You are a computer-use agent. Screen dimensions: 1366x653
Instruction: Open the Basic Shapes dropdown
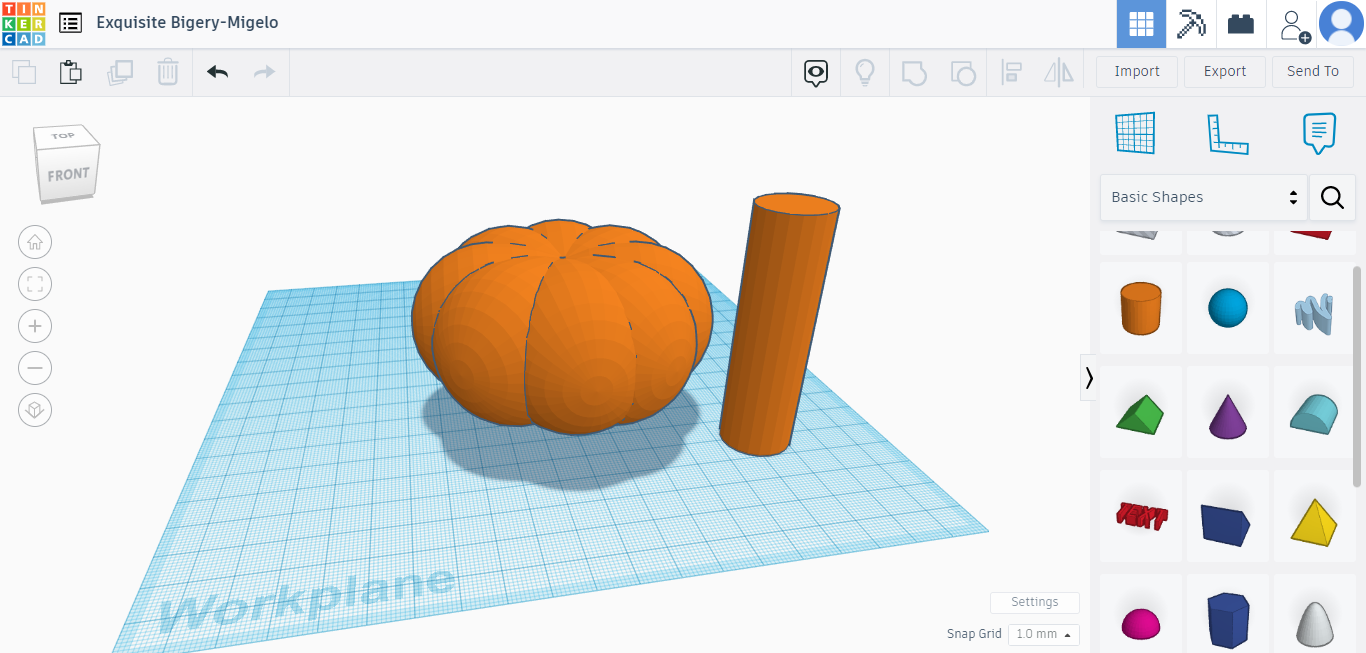pos(1203,197)
